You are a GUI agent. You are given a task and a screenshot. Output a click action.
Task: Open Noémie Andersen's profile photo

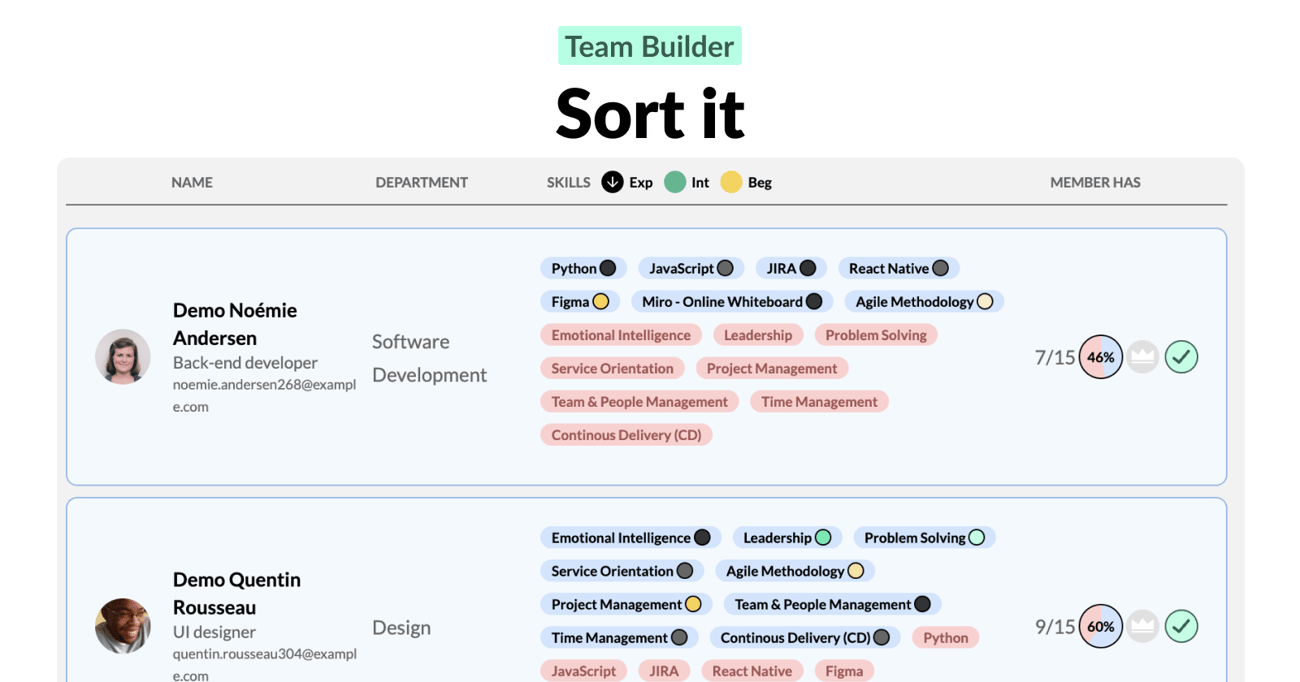pyautogui.click(x=123, y=357)
